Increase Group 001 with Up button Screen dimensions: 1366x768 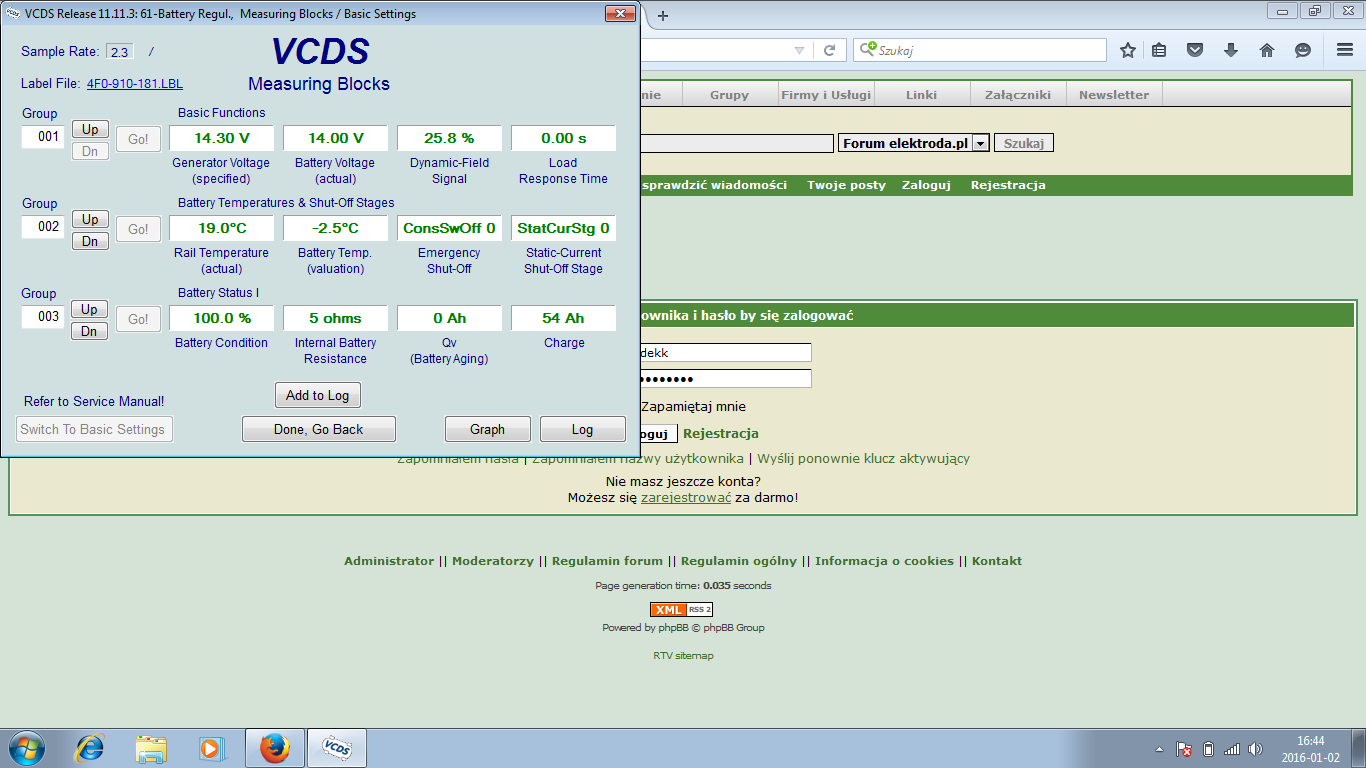pyautogui.click(x=90, y=129)
